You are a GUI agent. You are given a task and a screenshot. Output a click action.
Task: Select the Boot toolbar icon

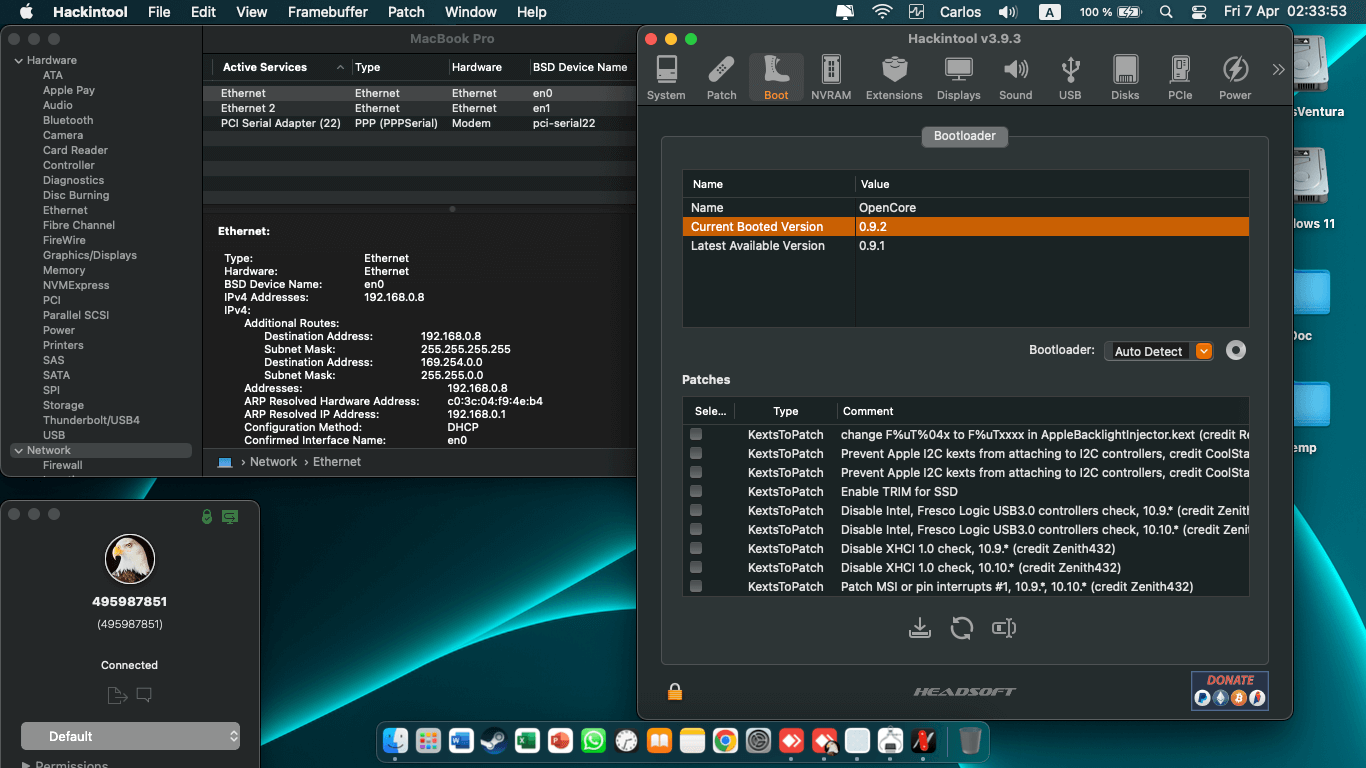(776, 78)
